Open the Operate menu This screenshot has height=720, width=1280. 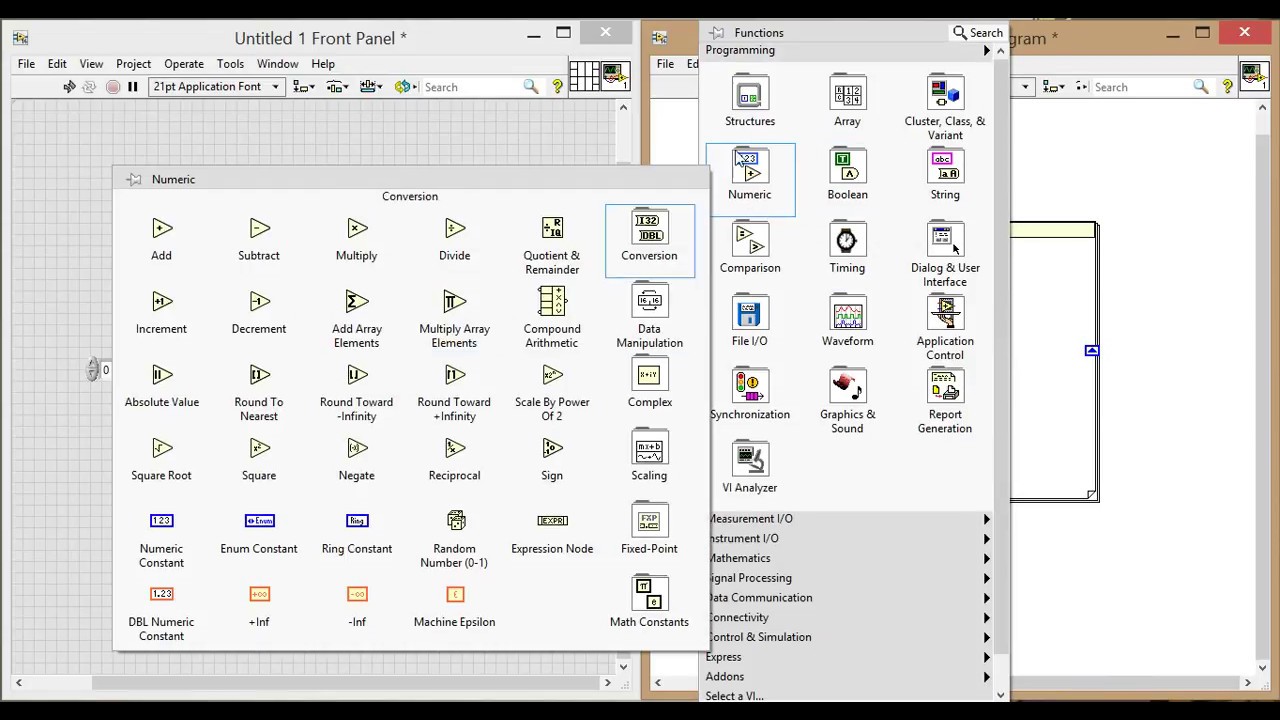tap(184, 64)
